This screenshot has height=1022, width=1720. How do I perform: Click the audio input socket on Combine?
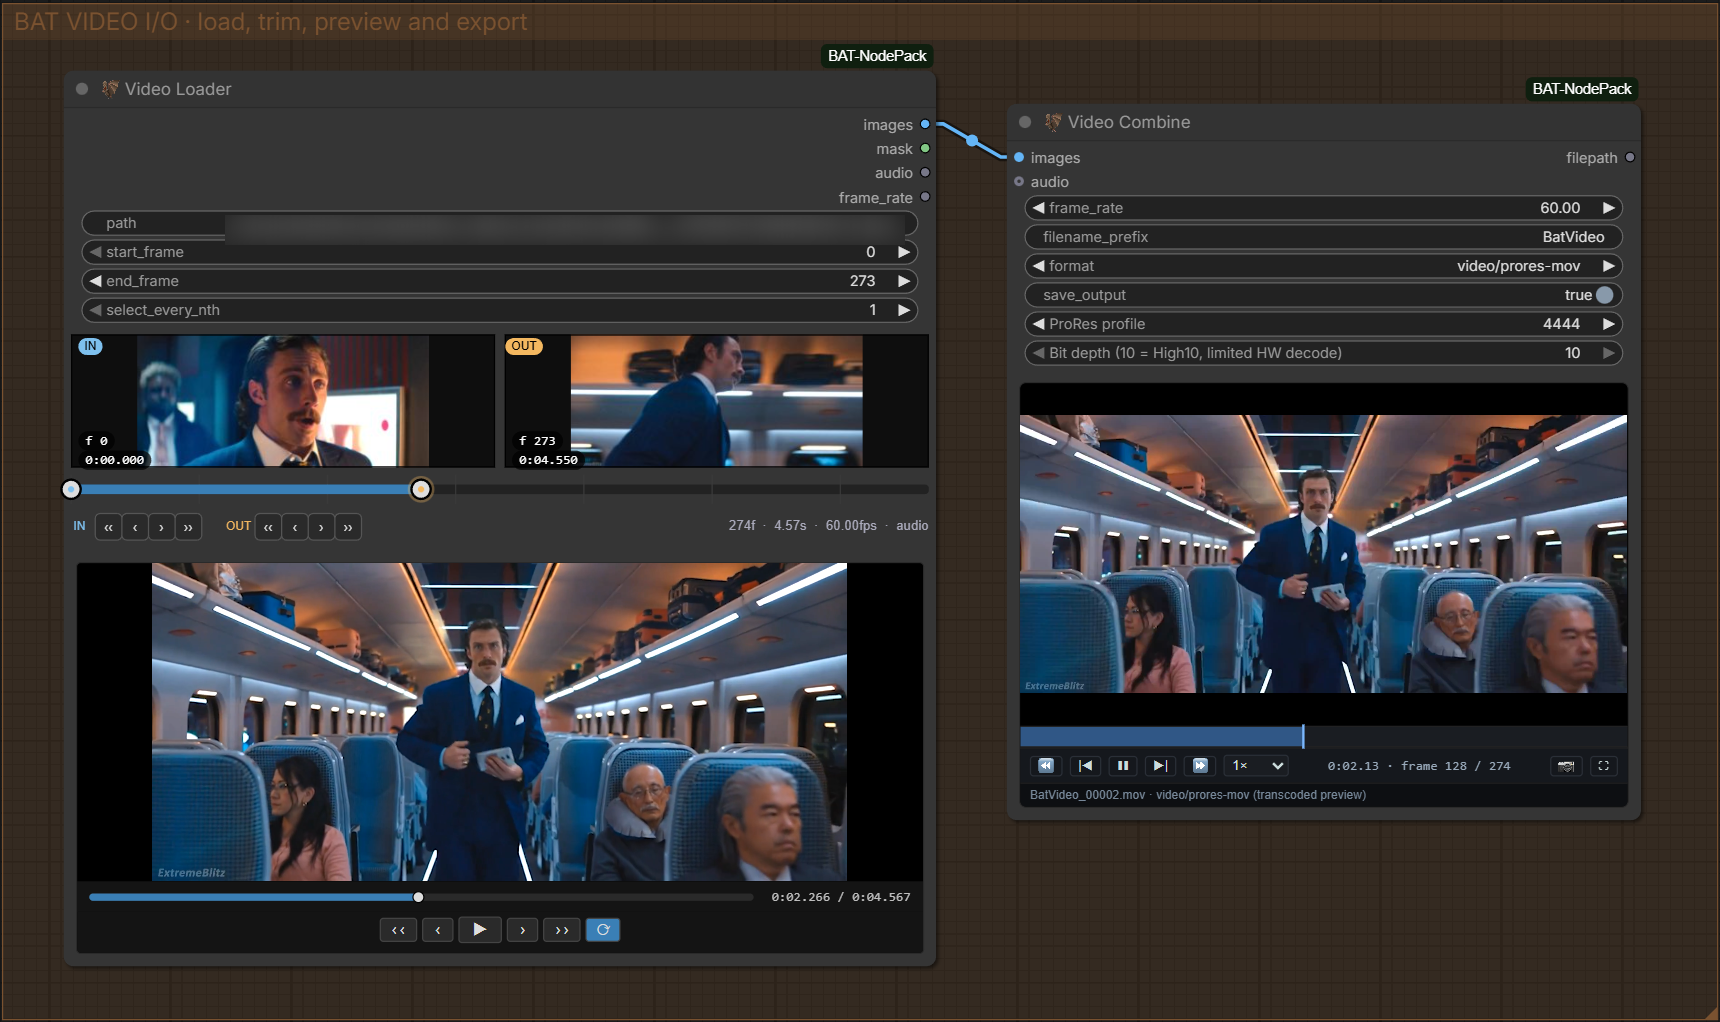(x=1019, y=181)
